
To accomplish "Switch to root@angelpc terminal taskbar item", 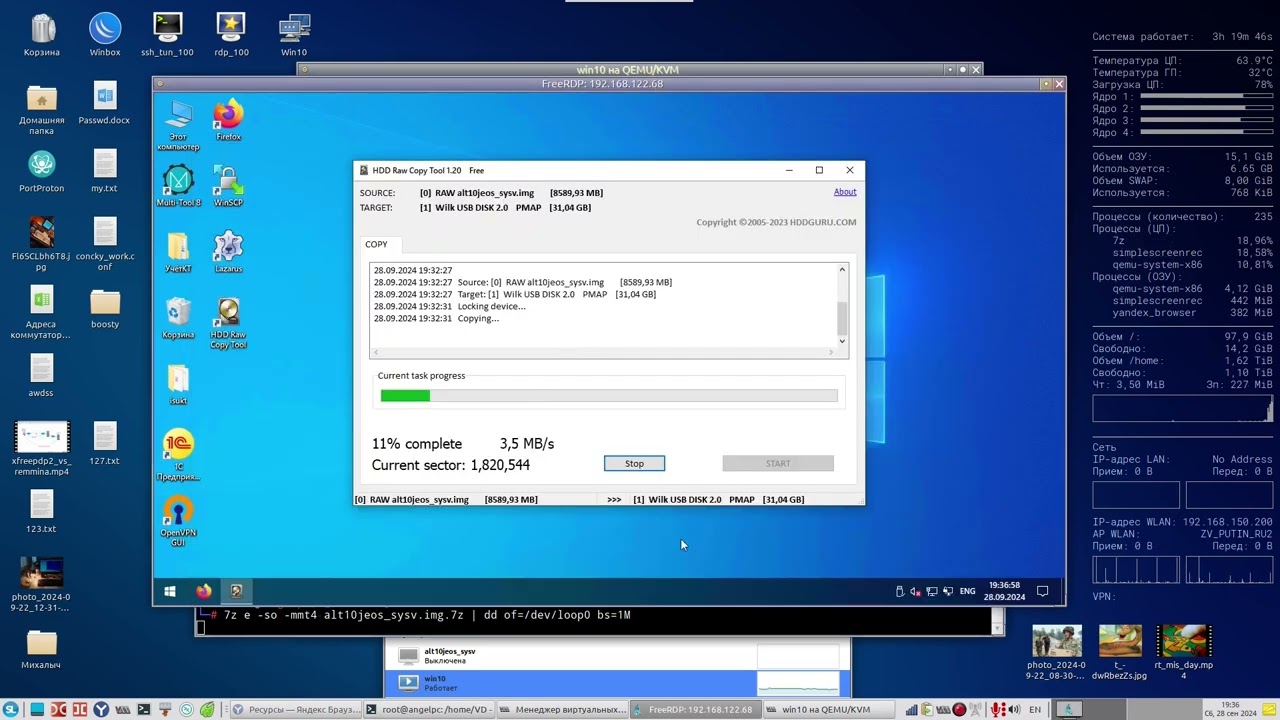I will tap(429, 710).
